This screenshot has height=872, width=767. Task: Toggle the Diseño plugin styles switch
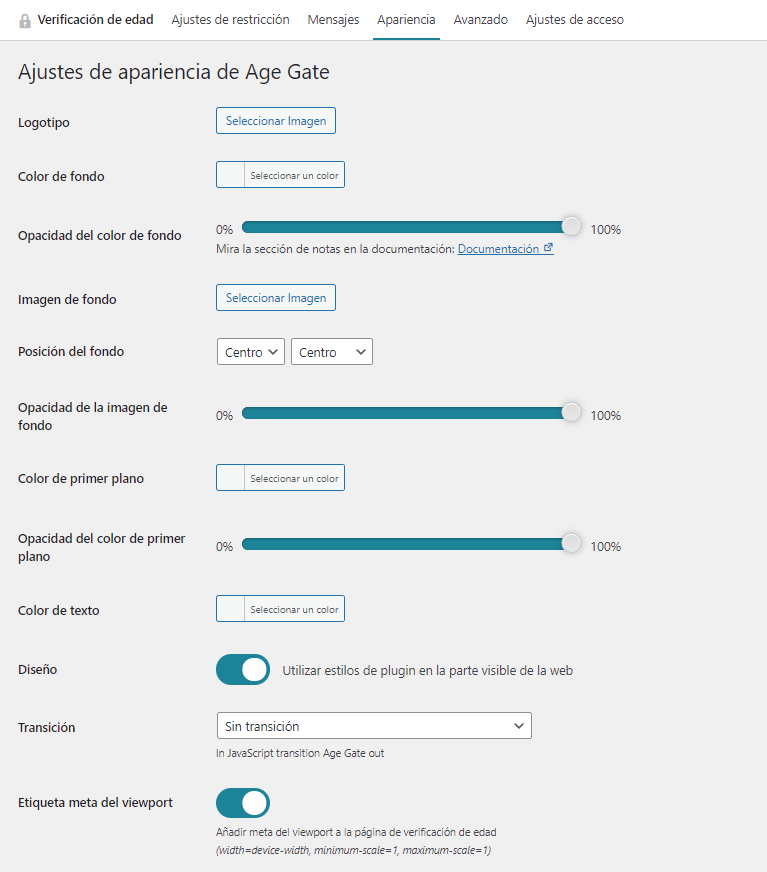243,670
